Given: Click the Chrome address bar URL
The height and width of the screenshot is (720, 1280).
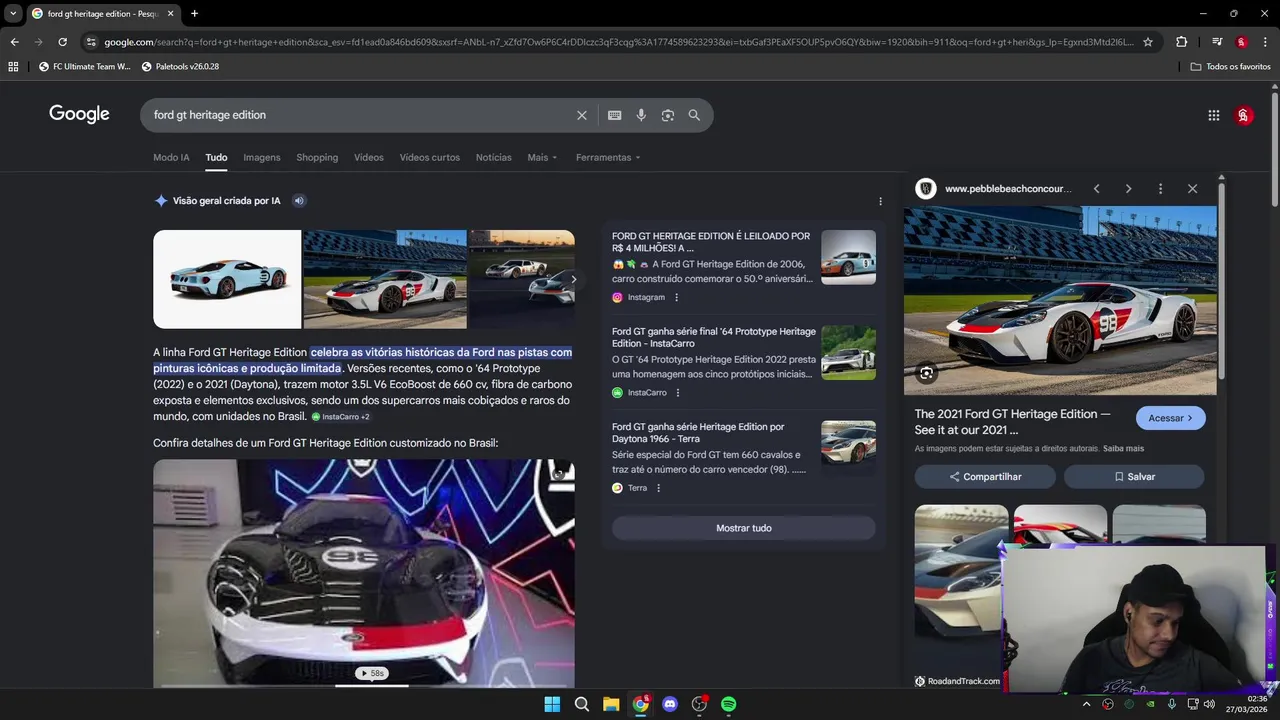Looking at the screenshot, I should pos(618,42).
